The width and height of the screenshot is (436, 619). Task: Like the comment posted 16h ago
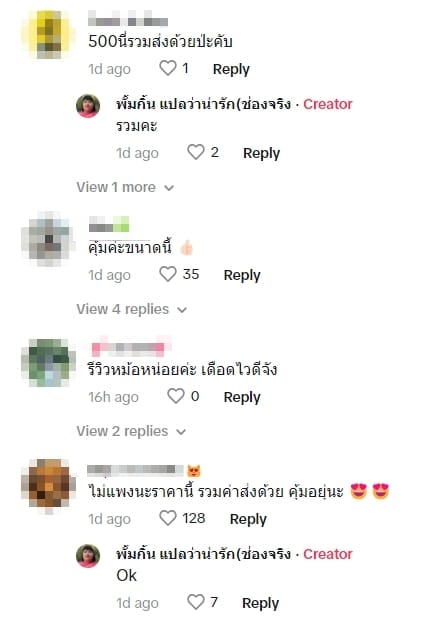pyautogui.click(x=176, y=396)
